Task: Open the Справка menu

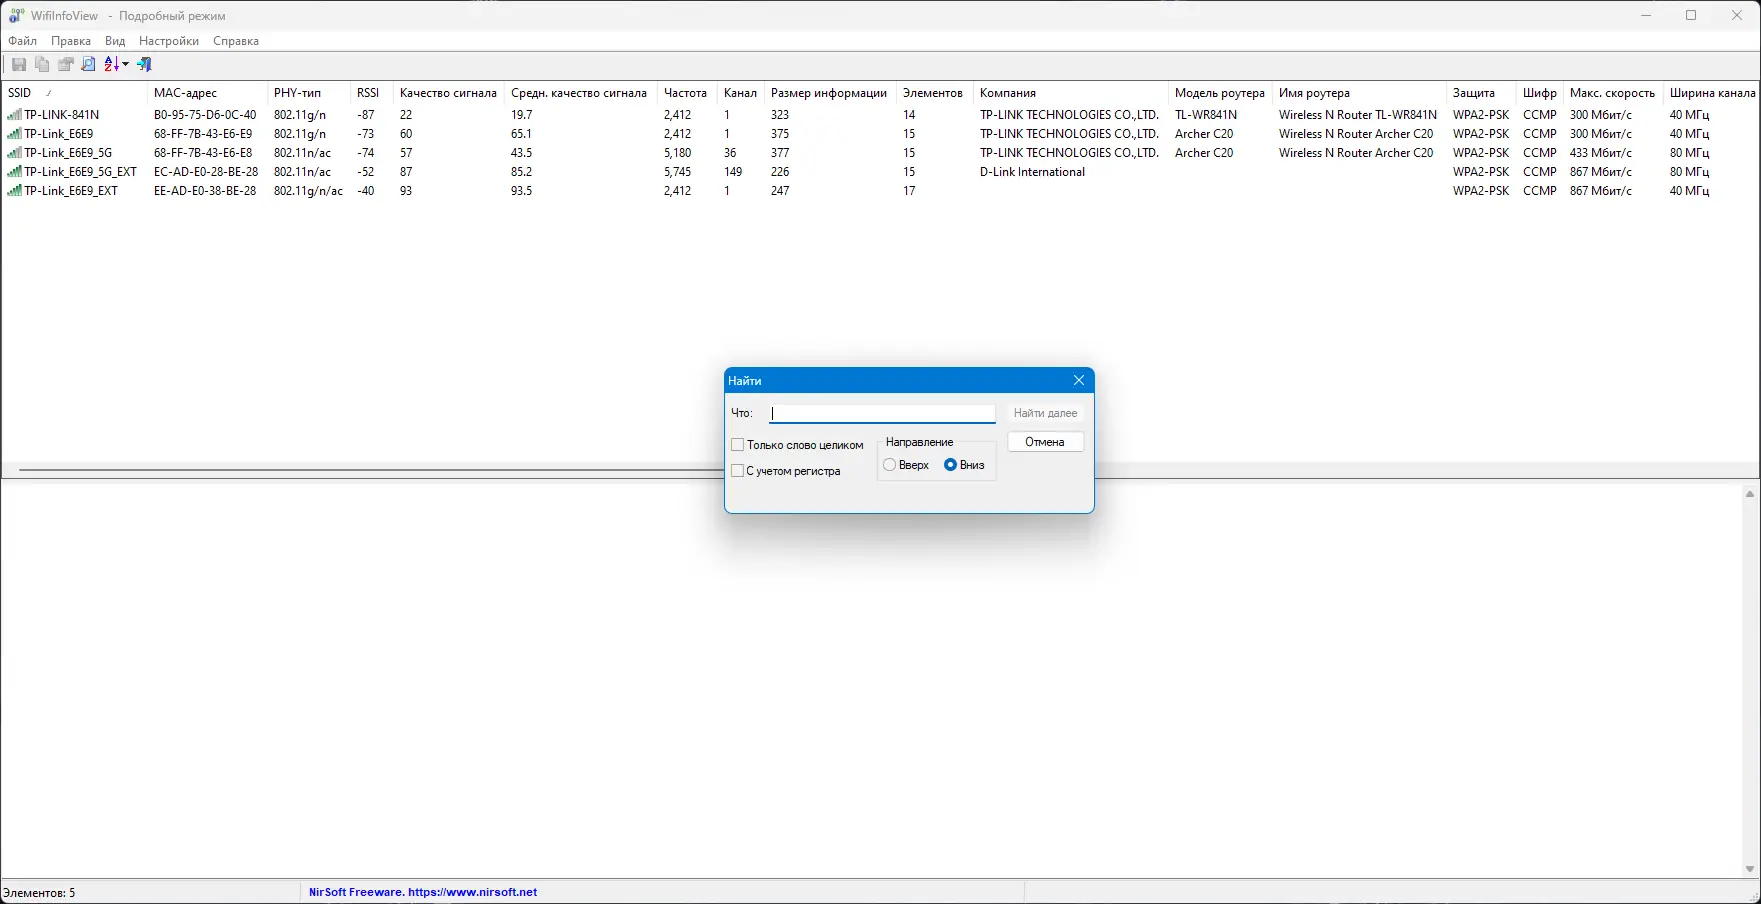Action: [x=236, y=41]
